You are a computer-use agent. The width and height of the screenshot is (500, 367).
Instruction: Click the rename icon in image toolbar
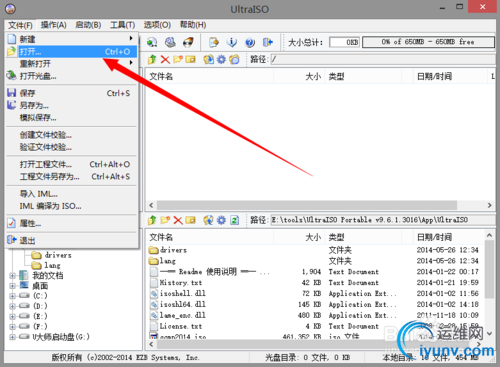click(190, 60)
